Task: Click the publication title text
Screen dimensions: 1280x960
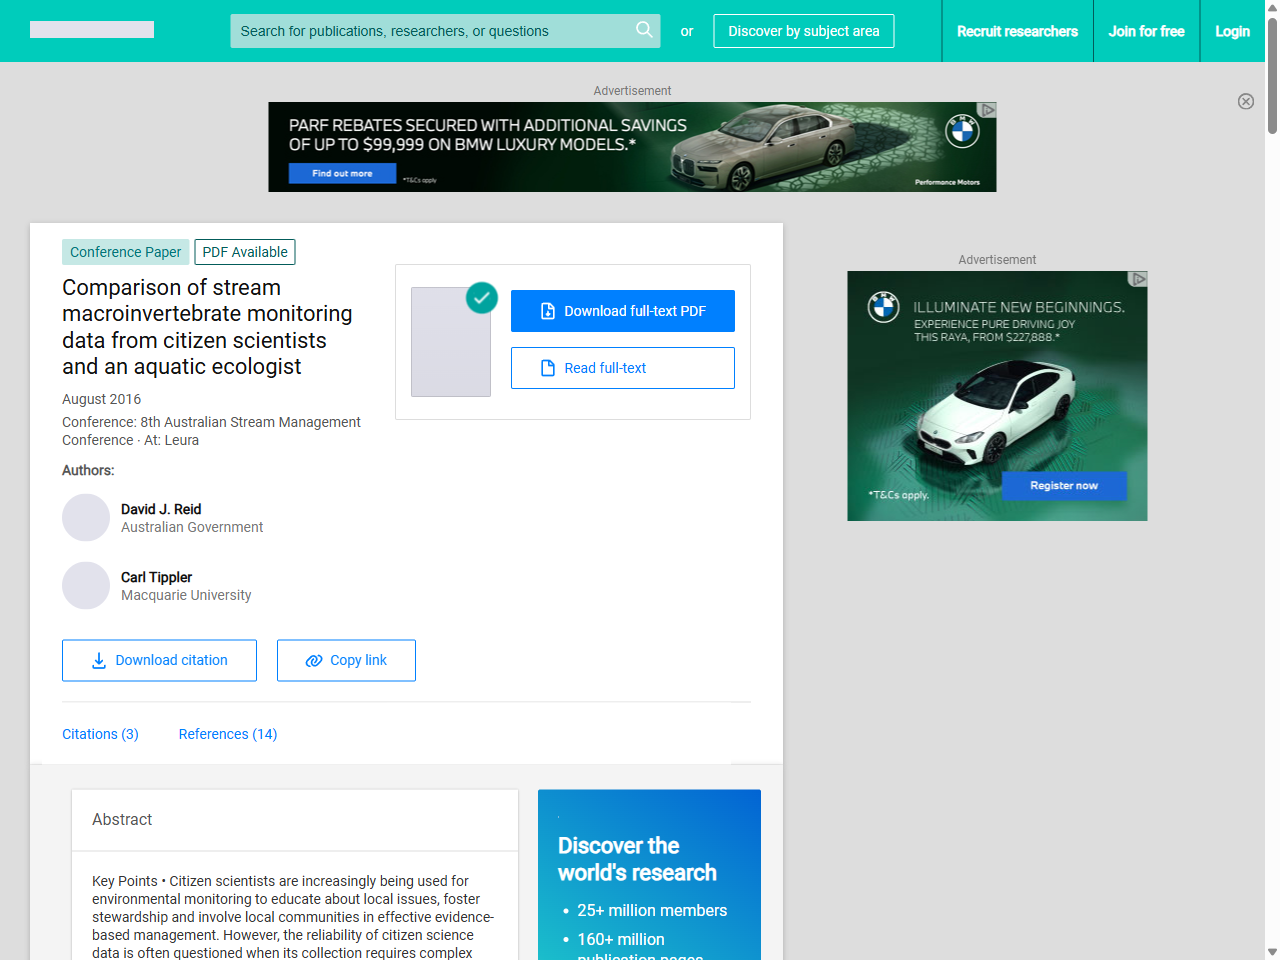Action: coord(207,327)
